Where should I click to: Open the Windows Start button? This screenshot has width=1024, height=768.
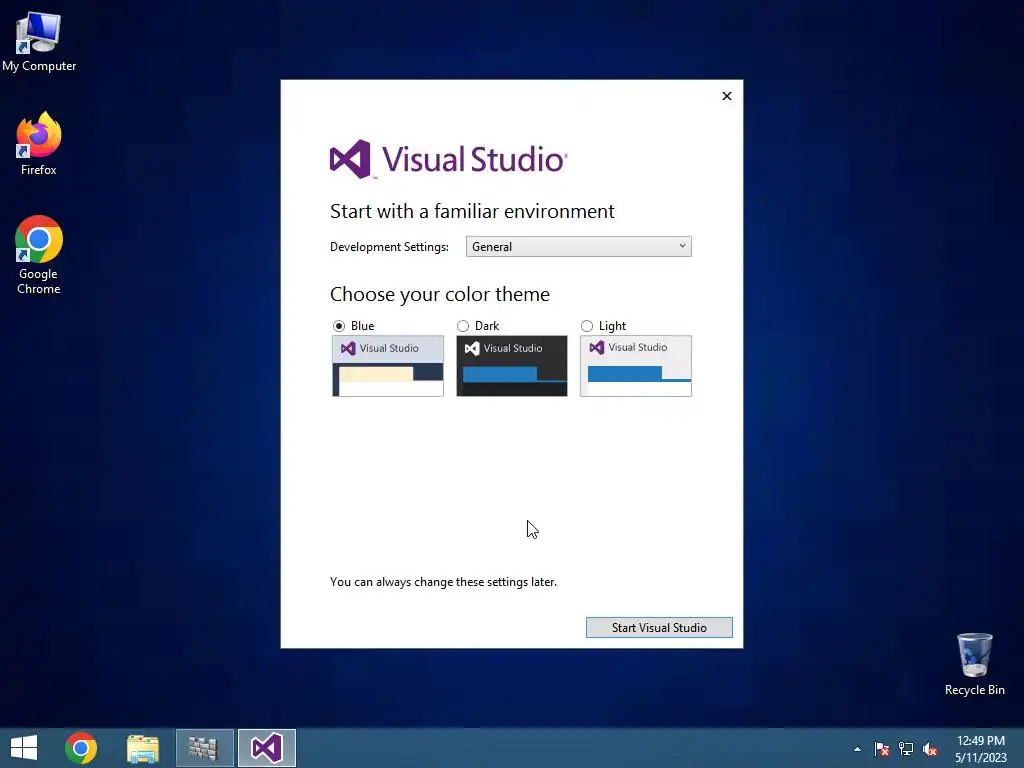pyautogui.click(x=24, y=748)
